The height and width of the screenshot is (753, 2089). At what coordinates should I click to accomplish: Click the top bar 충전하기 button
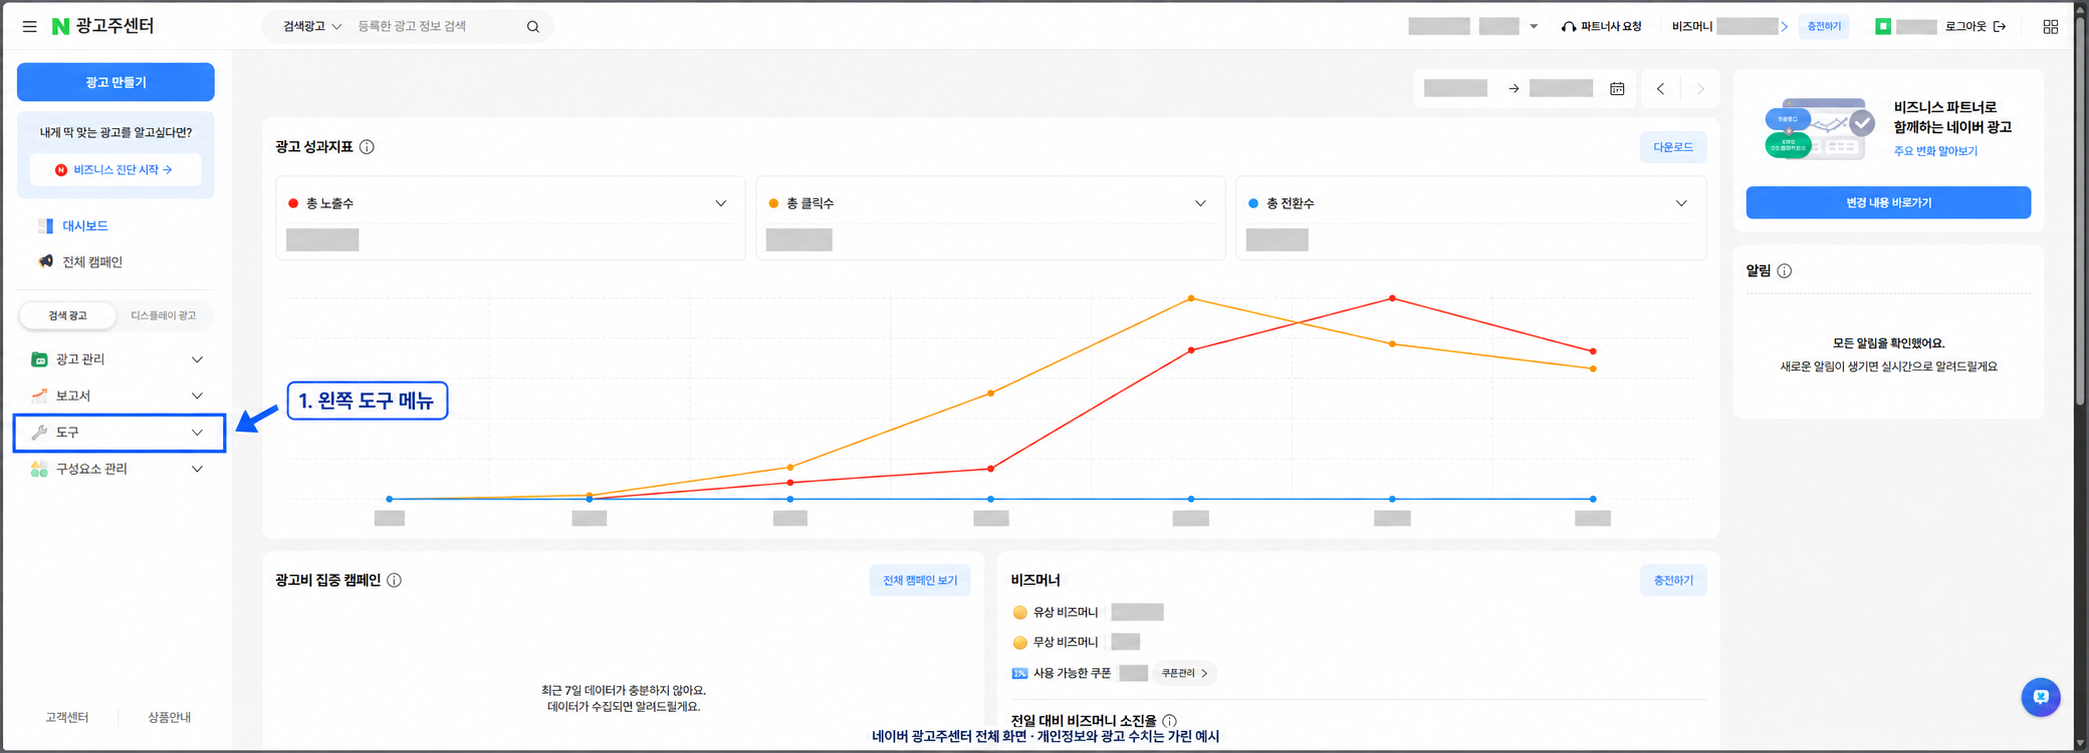pyautogui.click(x=1823, y=27)
